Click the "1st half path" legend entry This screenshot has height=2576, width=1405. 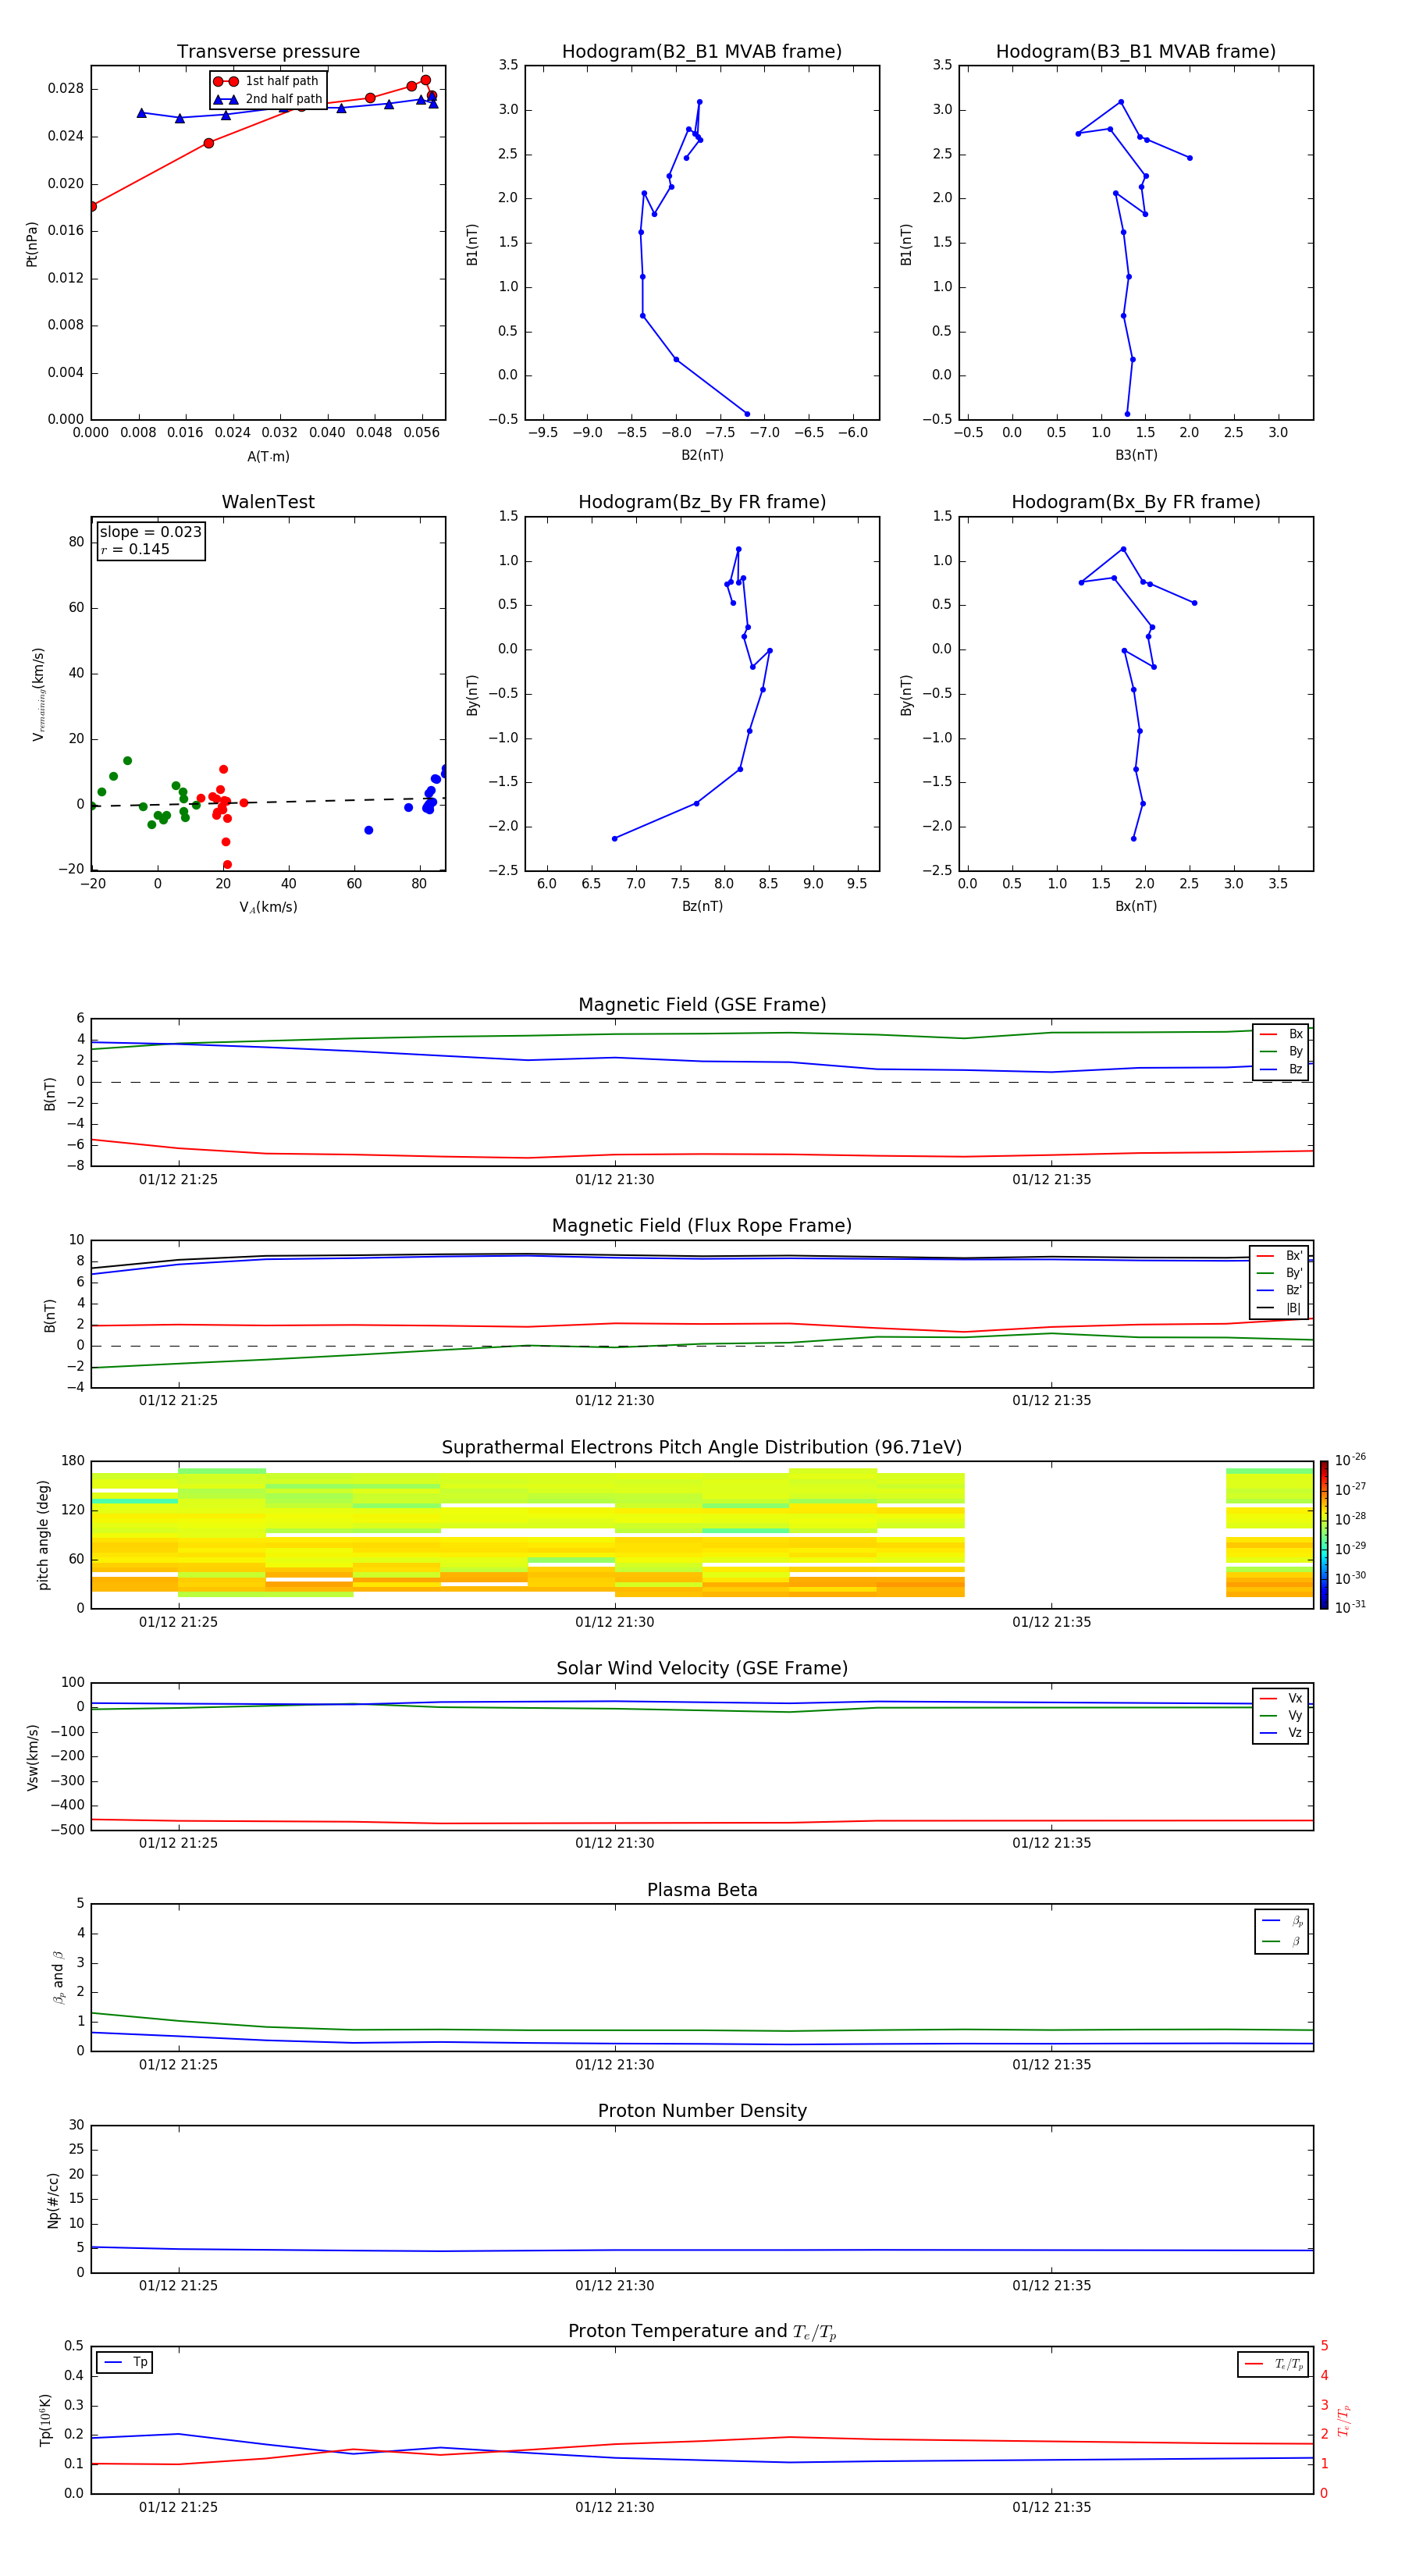tap(267, 82)
